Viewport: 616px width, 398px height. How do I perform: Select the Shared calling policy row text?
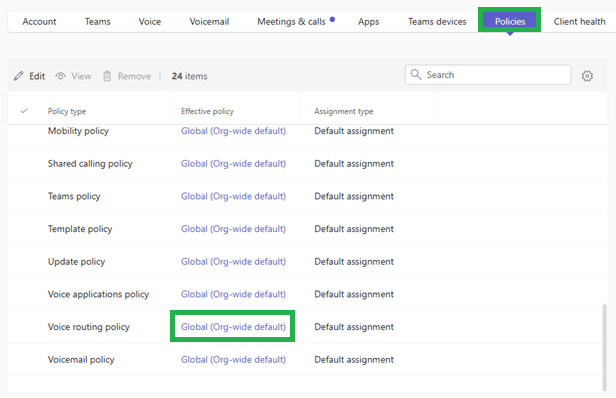click(90, 163)
